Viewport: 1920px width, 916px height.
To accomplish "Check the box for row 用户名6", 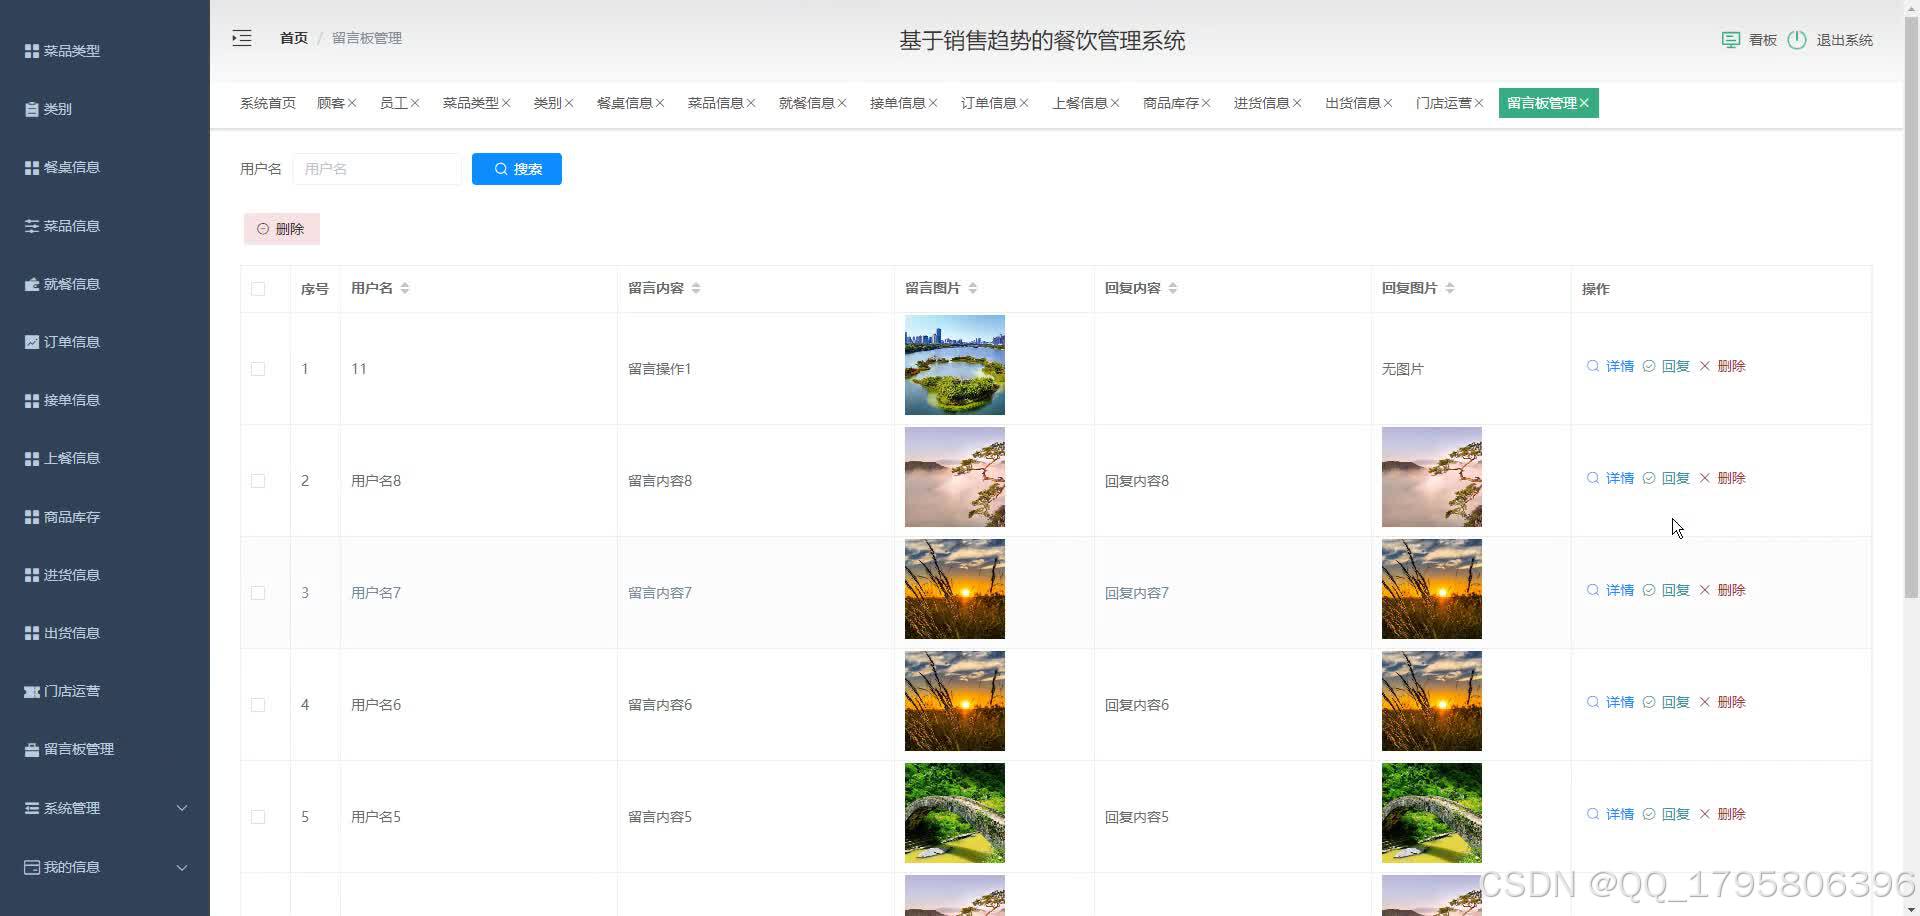I will [258, 705].
